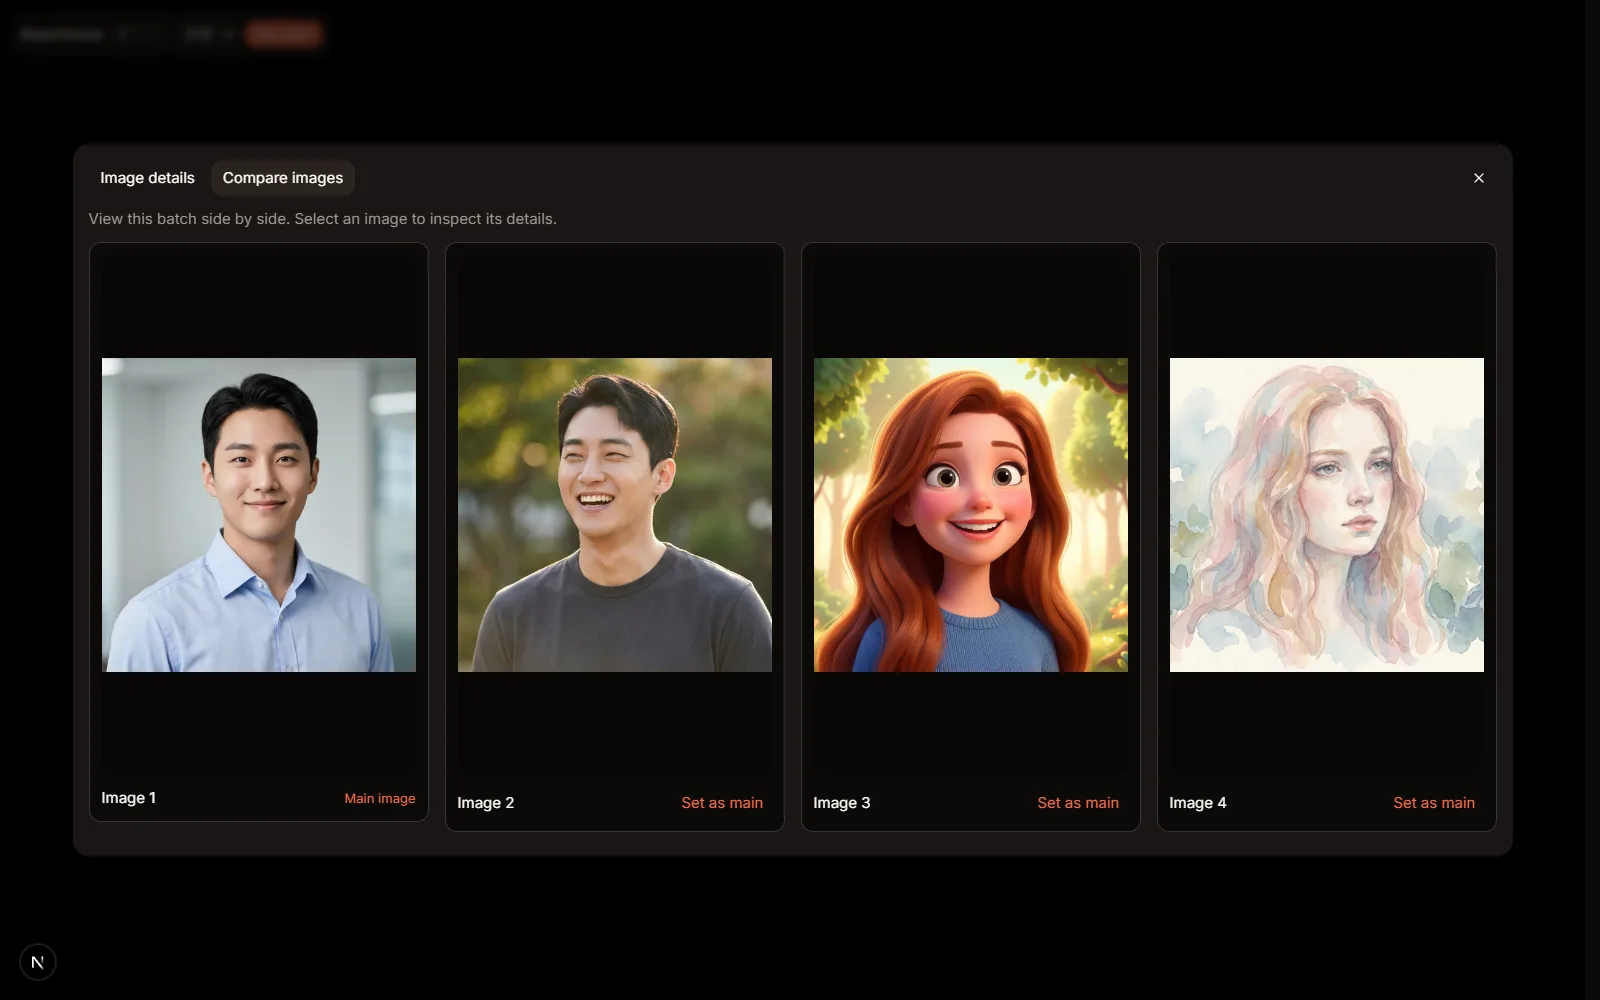Select Image 3 cartoon girl thumbnail
This screenshot has width=1600, height=1000.
click(971, 515)
